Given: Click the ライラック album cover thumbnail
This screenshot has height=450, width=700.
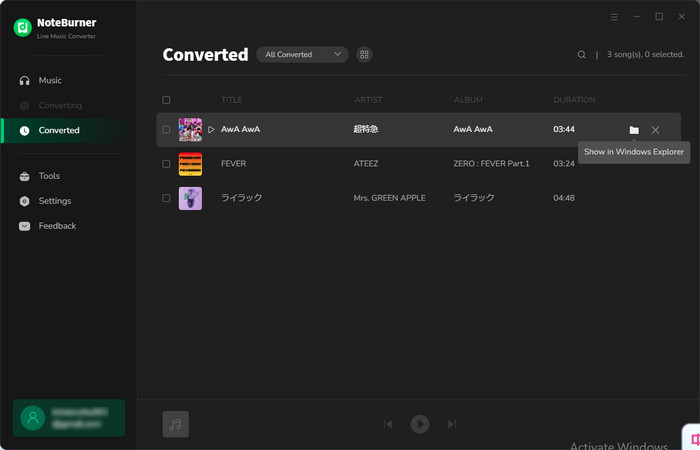Looking at the screenshot, I should coord(190,198).
